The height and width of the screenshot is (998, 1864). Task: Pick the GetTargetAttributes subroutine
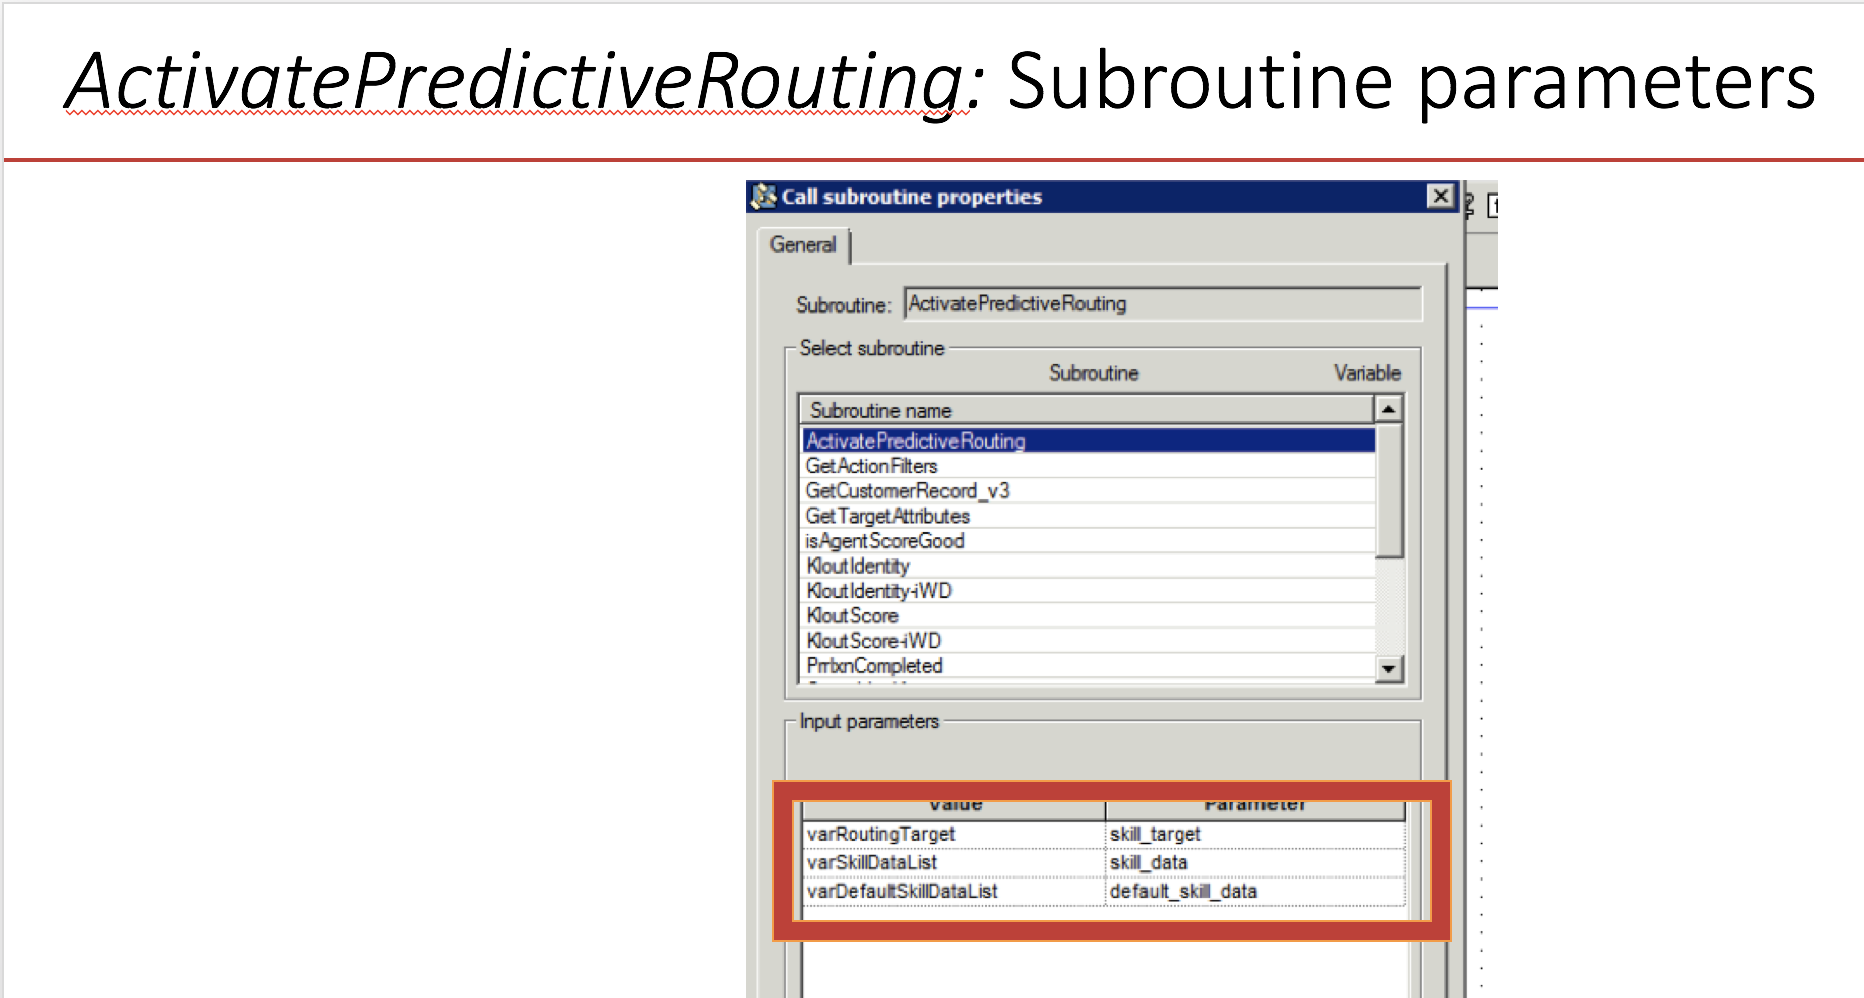pyautogui.click(x=888, y=516)
